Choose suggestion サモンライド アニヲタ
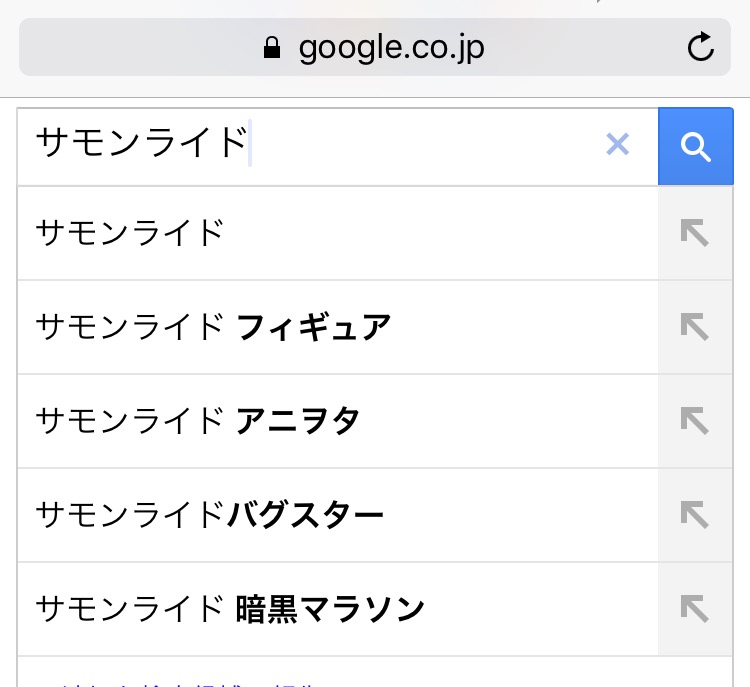This screenshot has width=750, height=687. 197,421
